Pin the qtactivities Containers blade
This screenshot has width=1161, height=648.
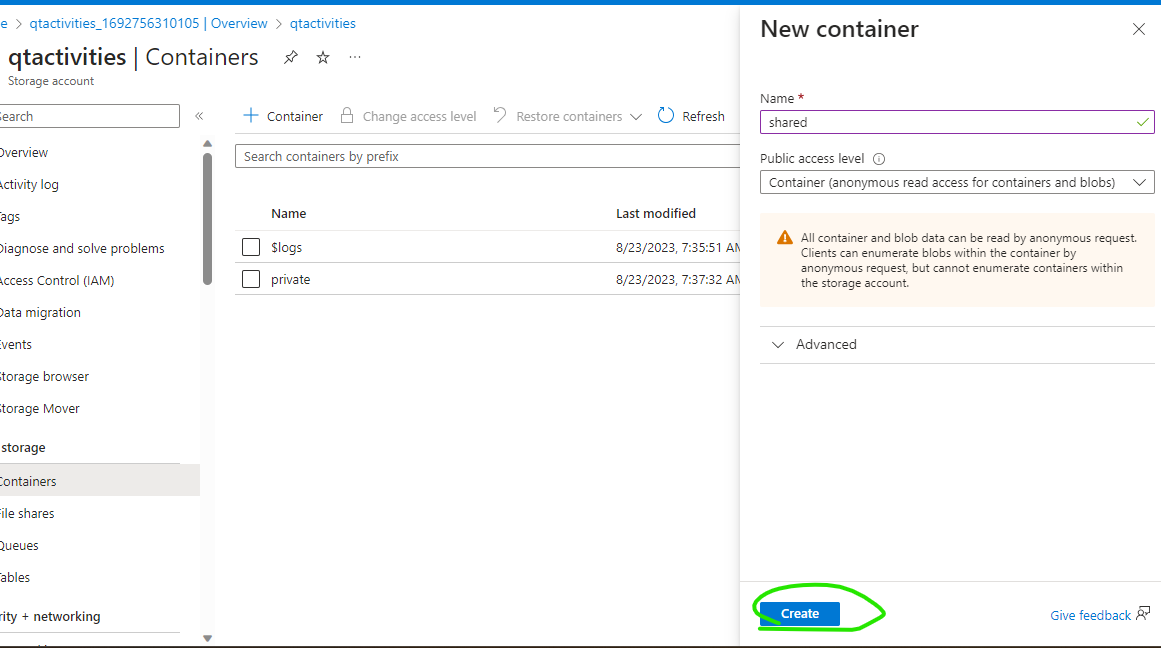(x=290, y=57)
